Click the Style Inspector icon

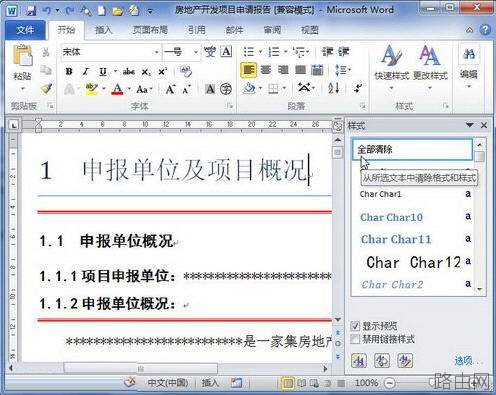click(x=382, y=361)
